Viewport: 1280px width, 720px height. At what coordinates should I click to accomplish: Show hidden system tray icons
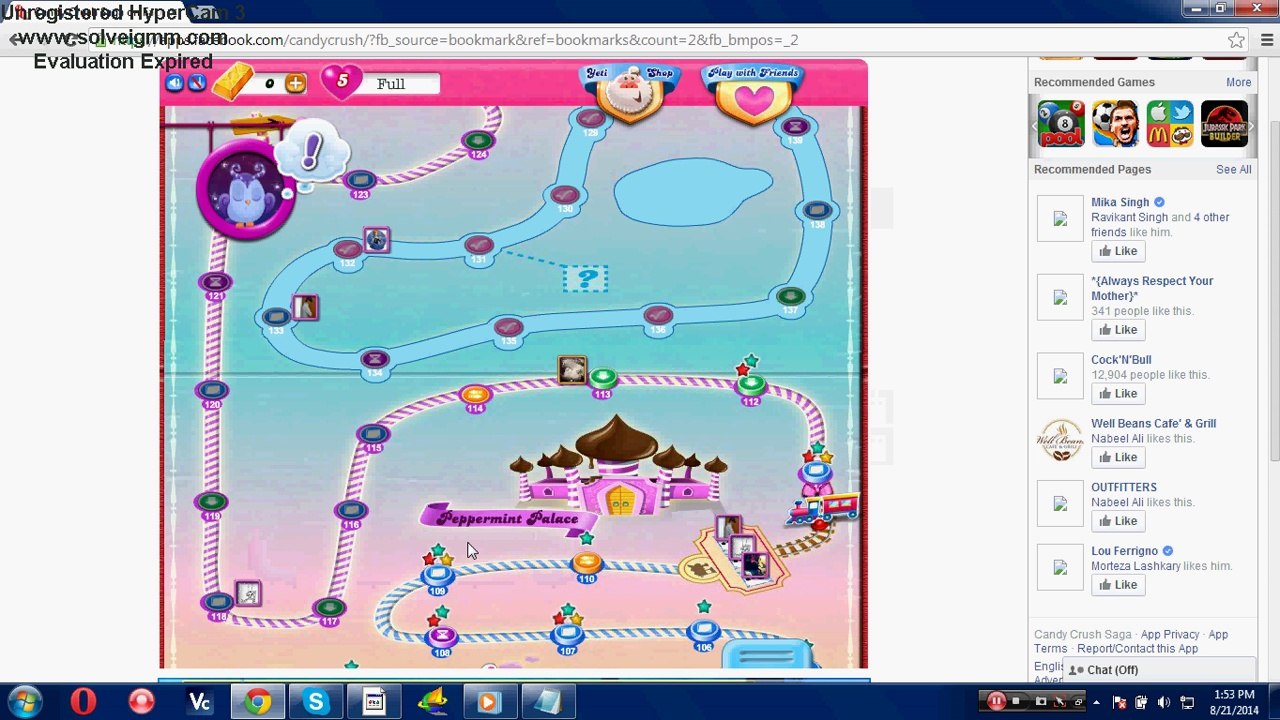[x=1095, y=702]
